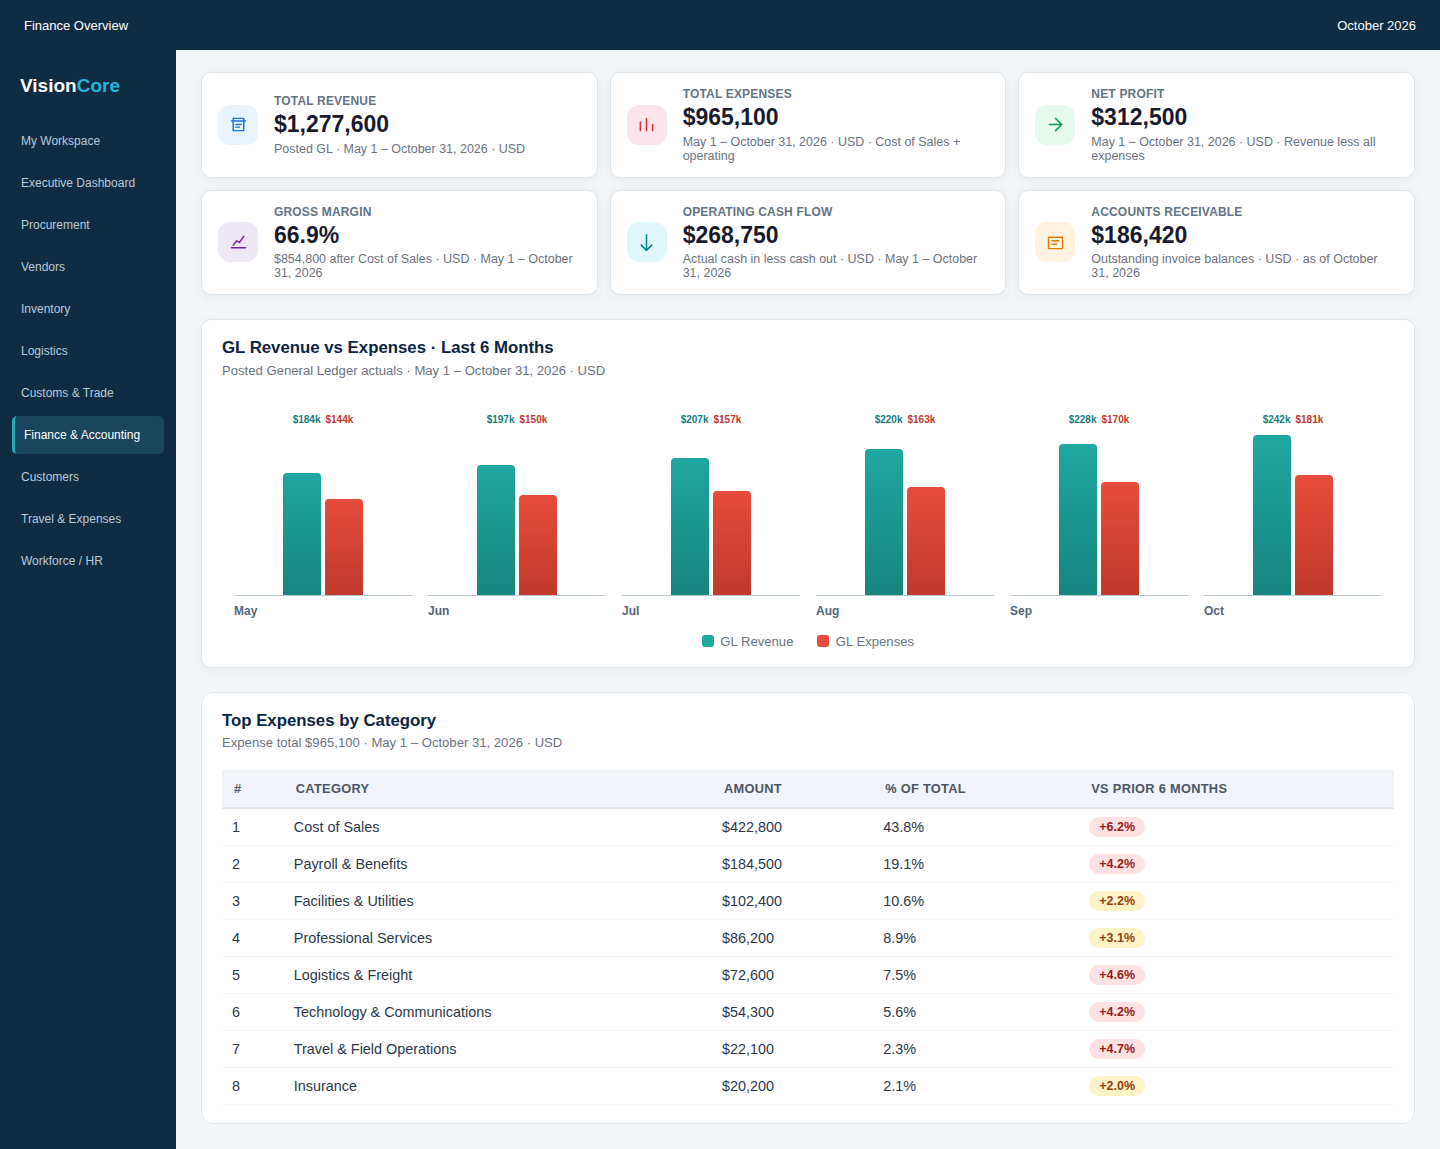Select the July GL Expenses bar

[732, 543]
